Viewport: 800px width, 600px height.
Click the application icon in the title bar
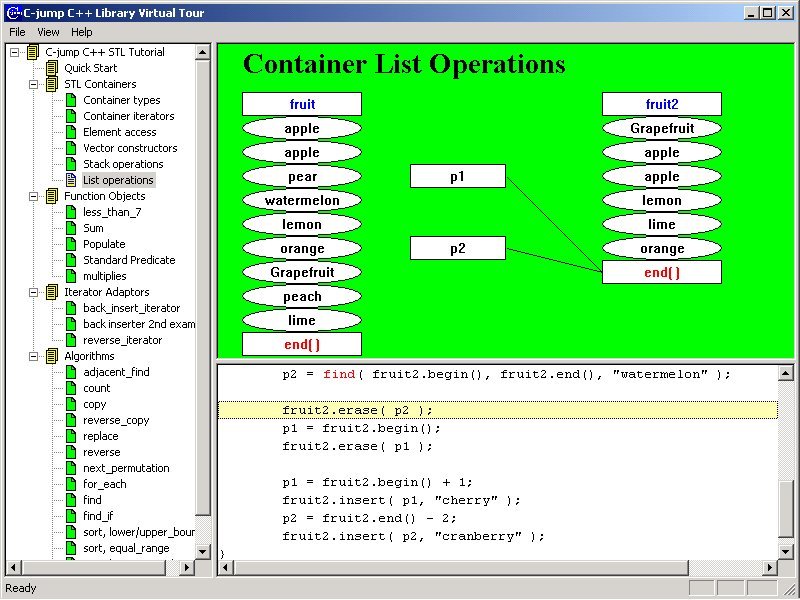point(14,13)
